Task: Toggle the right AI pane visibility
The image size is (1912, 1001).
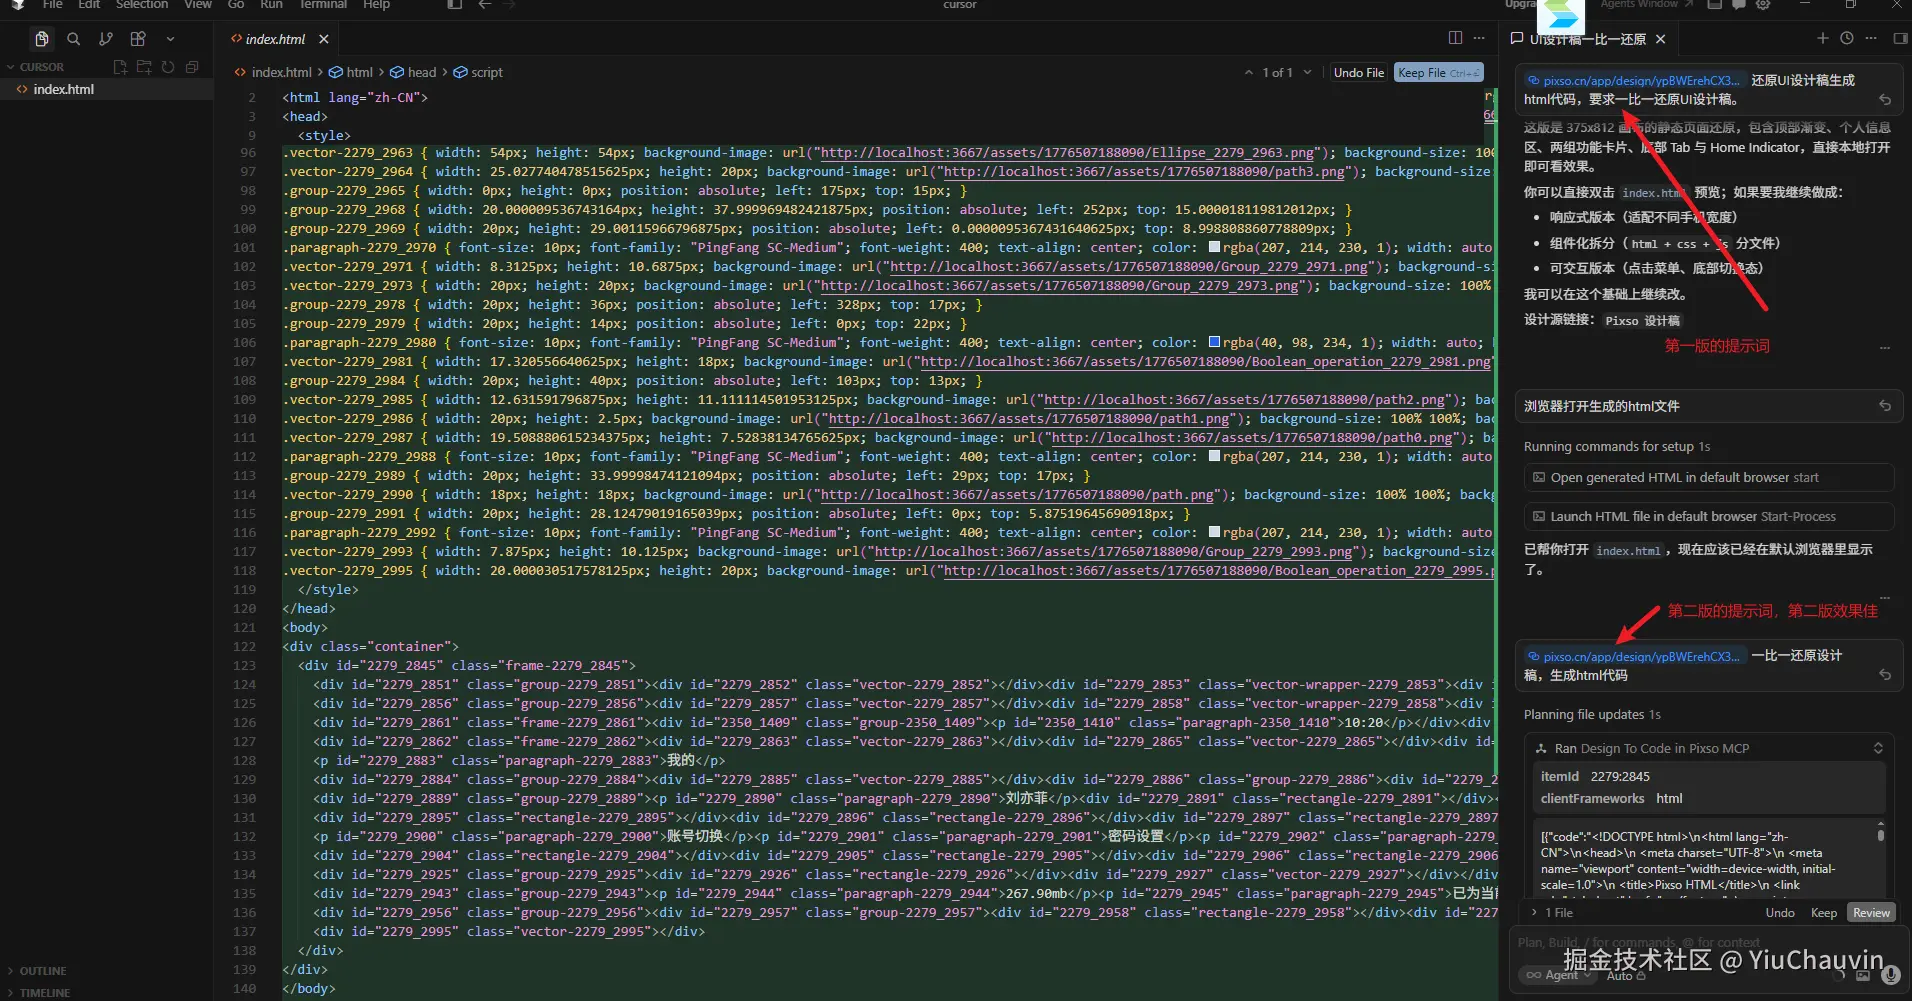Action: [1900, 38]
